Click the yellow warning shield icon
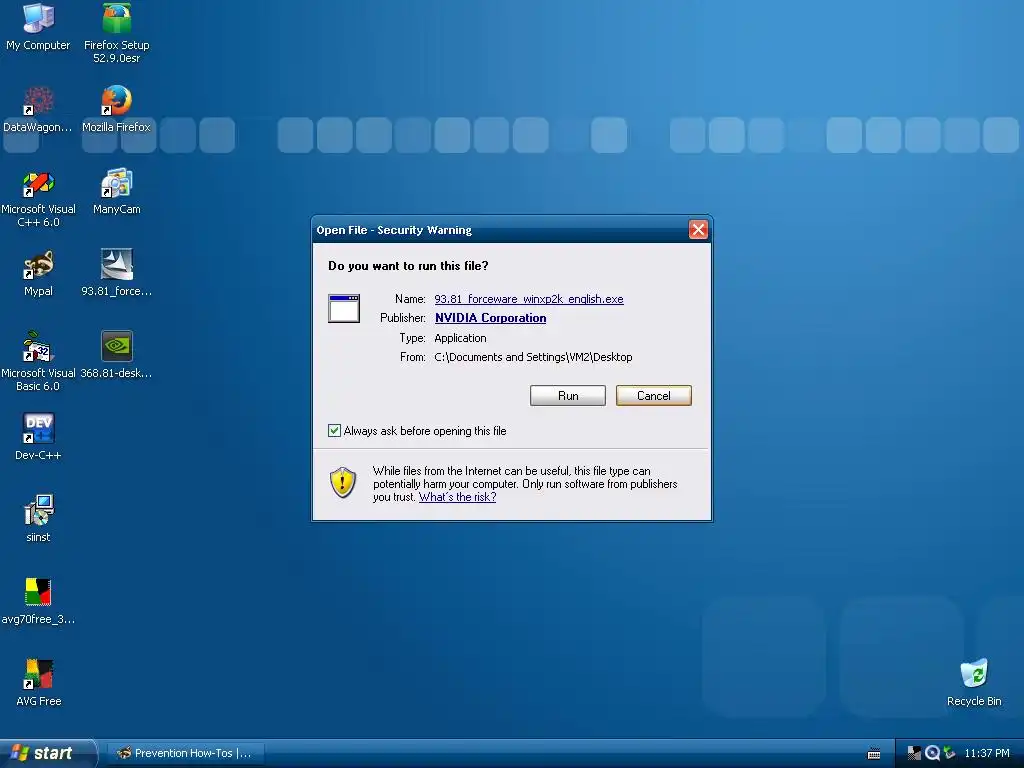This screenshot has width=1024, height=768. [x=343, y=483]
